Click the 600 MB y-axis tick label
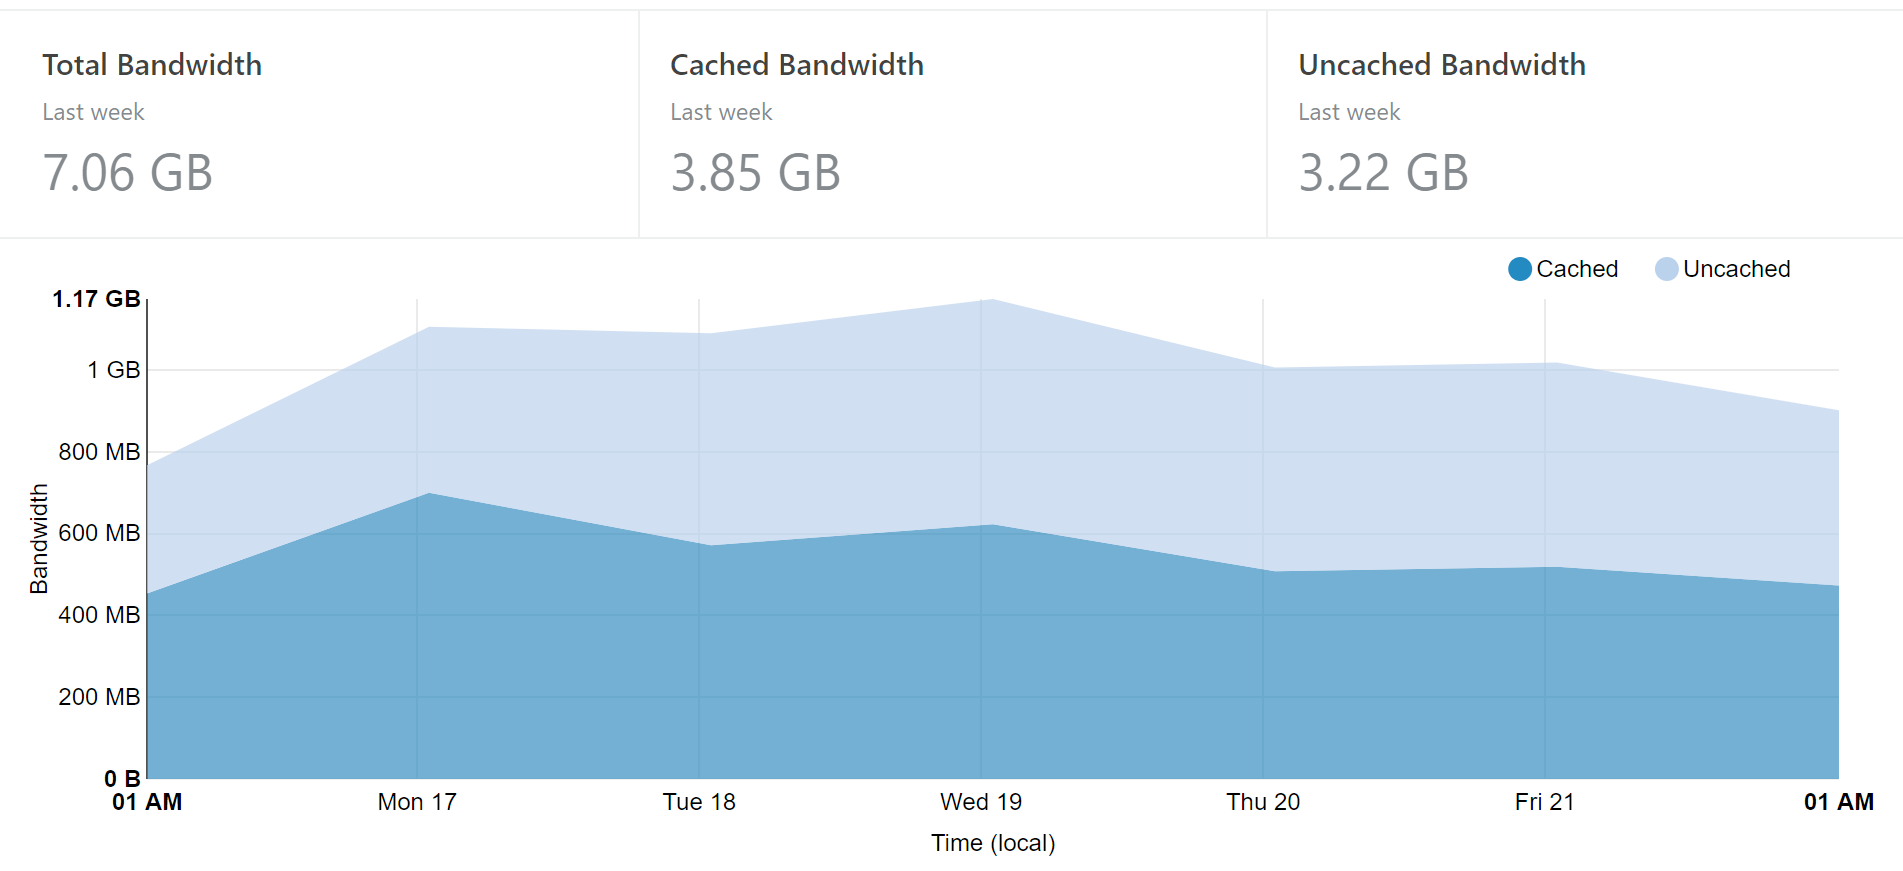The image size is (1903, 871). point(99,533)
